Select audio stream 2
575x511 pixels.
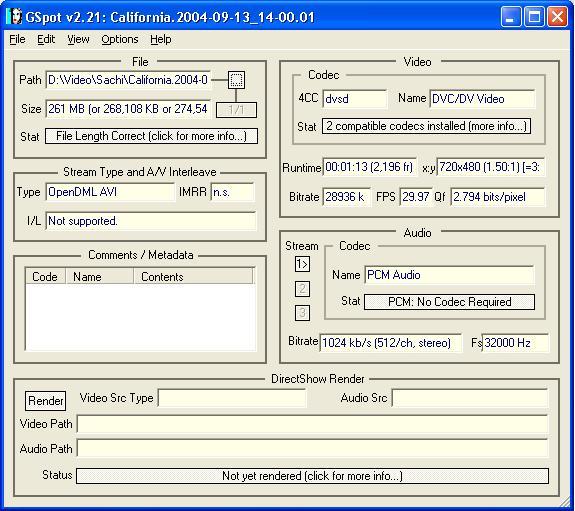coord(302,289)
